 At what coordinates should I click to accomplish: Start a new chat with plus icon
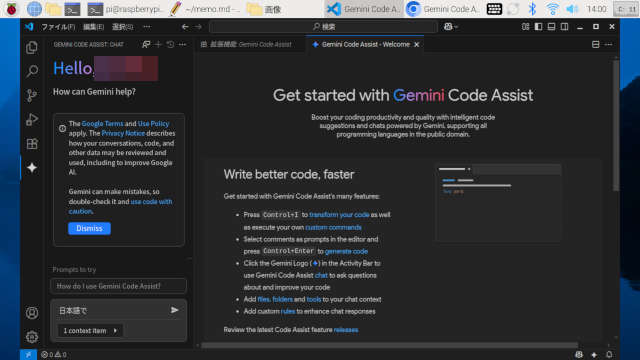click(158, 44)
